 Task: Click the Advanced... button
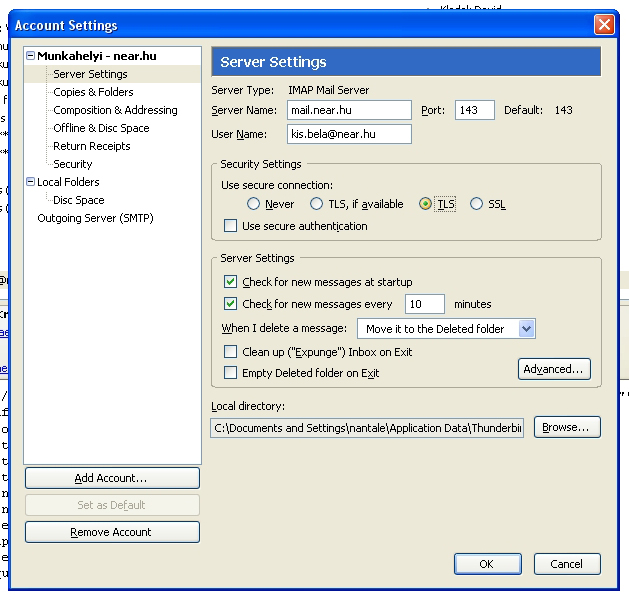[554, 369]
